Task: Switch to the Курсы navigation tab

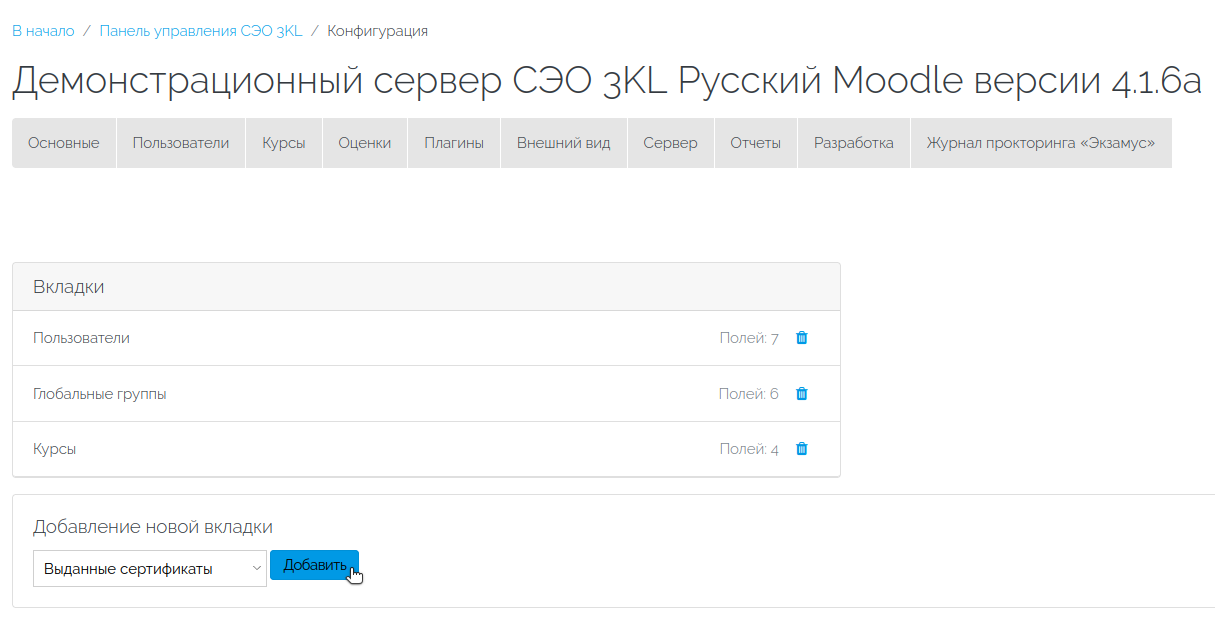Action: click(x=284, y=143)
